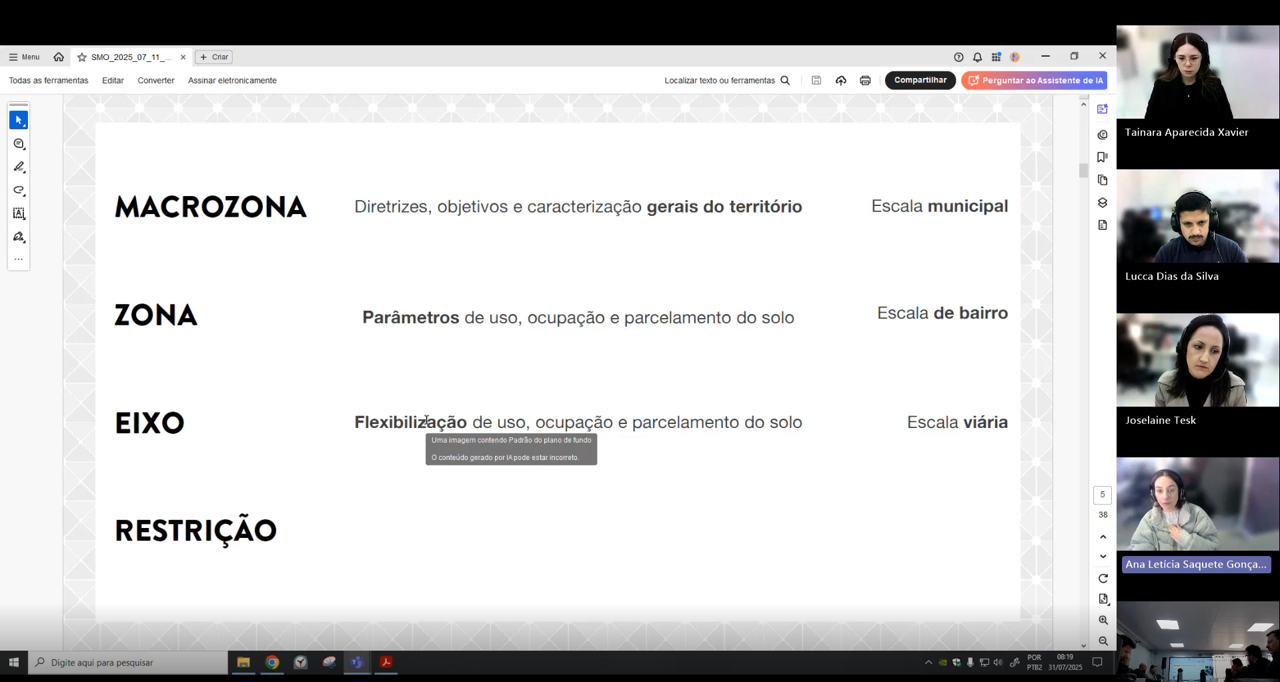Open the bookmarks panel icon
Viewport: 1280px width, 682px height.
(1102, 157)
